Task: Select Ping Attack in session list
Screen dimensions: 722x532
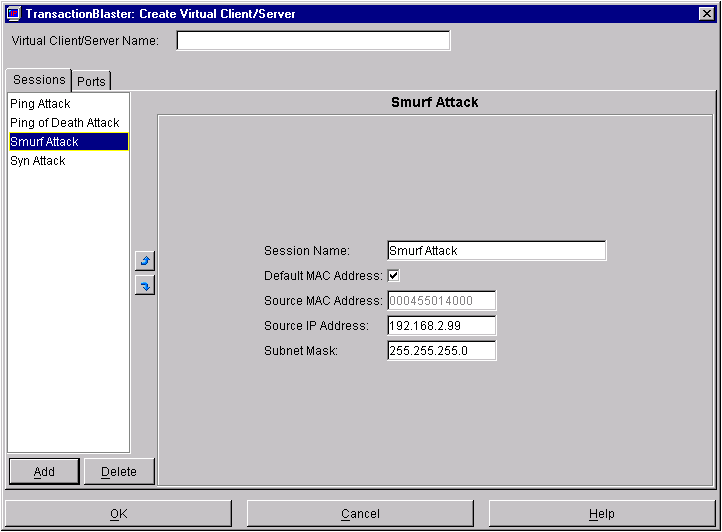Action: point(69,104)
